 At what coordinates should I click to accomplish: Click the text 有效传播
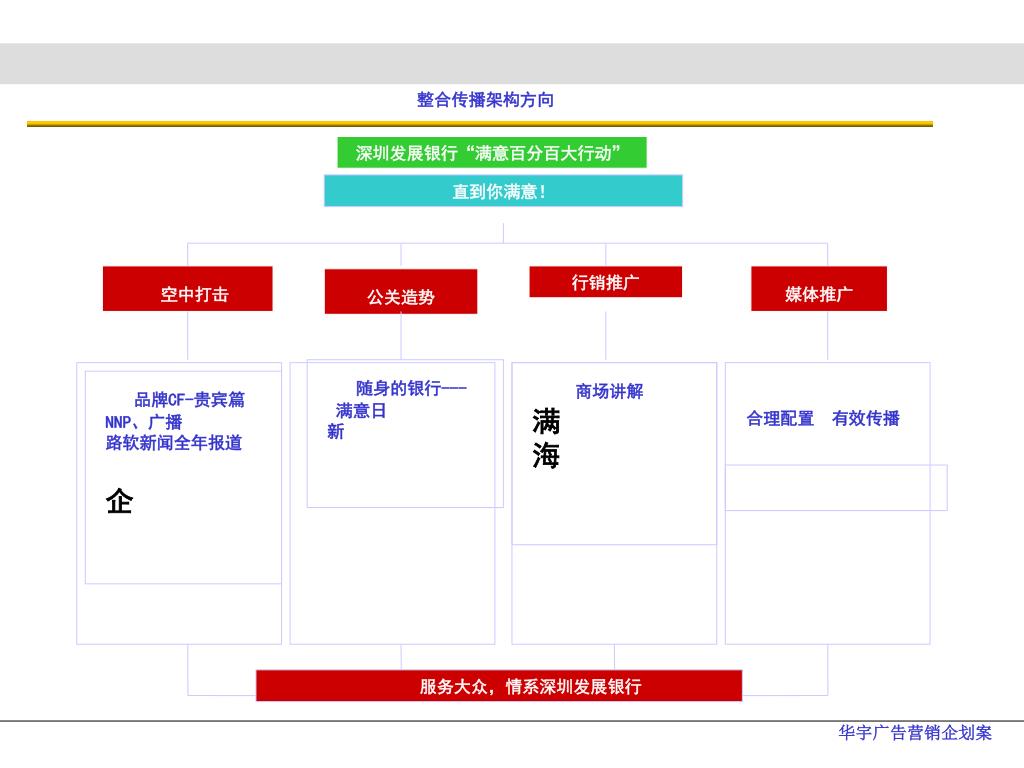(866, 418)
